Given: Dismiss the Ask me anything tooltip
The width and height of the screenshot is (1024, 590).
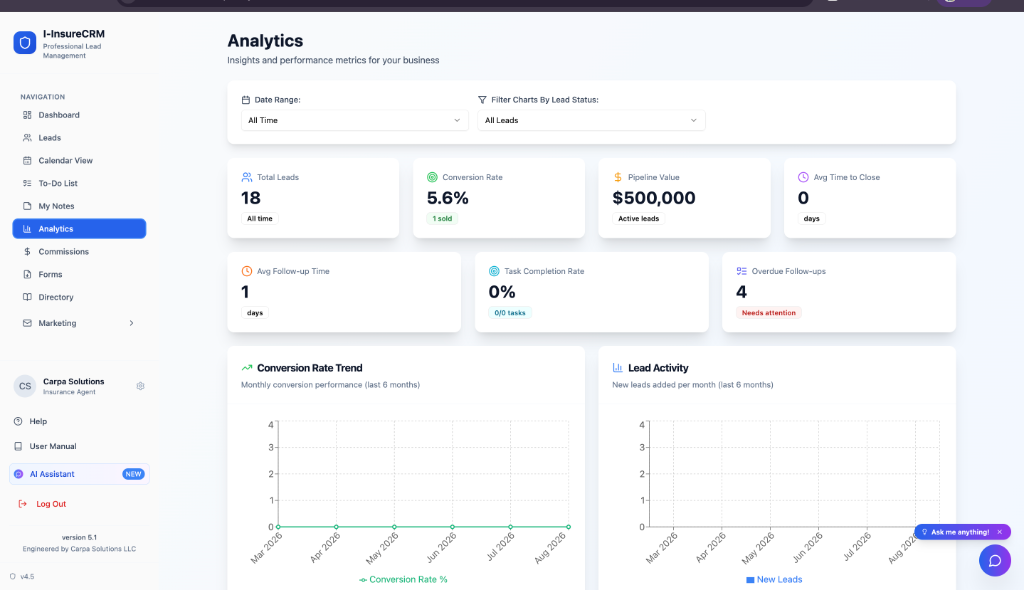Looking at the screenshot, I should (x=1000, y=532).
